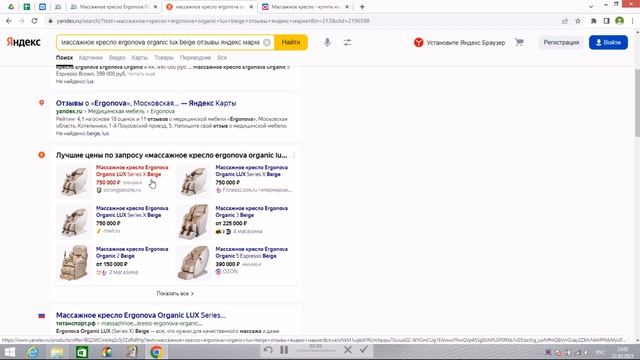Switch to the Видео search tab

(117, 58)
